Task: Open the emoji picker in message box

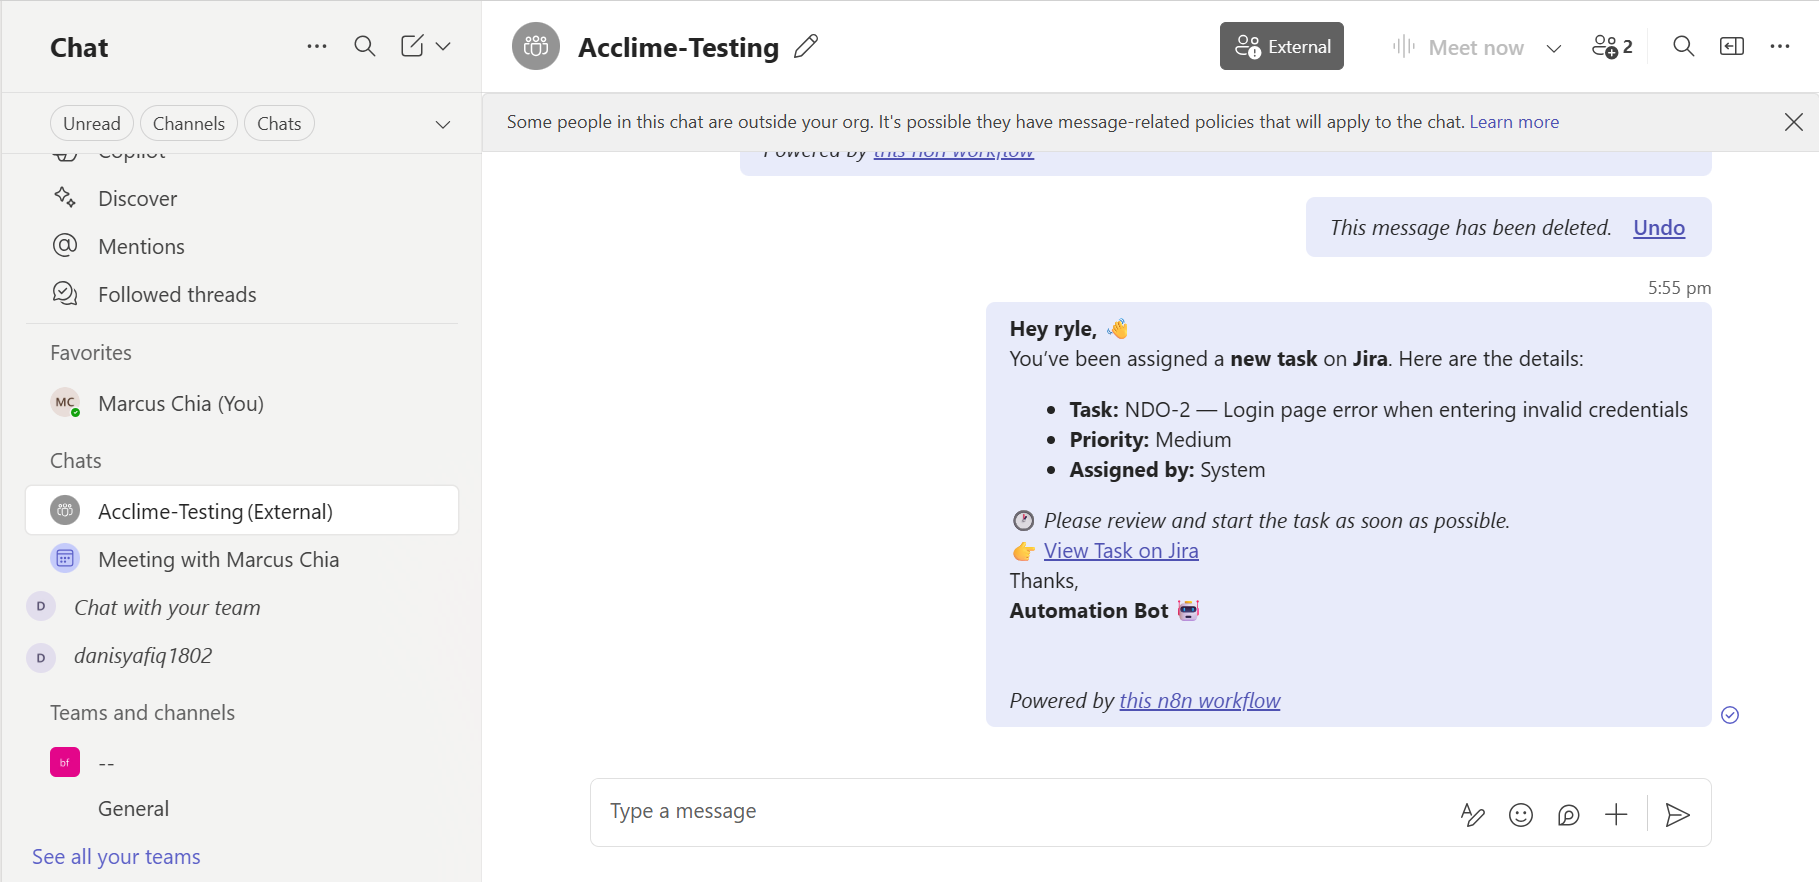Action: pyautogui.click(x=1520, y=815)
